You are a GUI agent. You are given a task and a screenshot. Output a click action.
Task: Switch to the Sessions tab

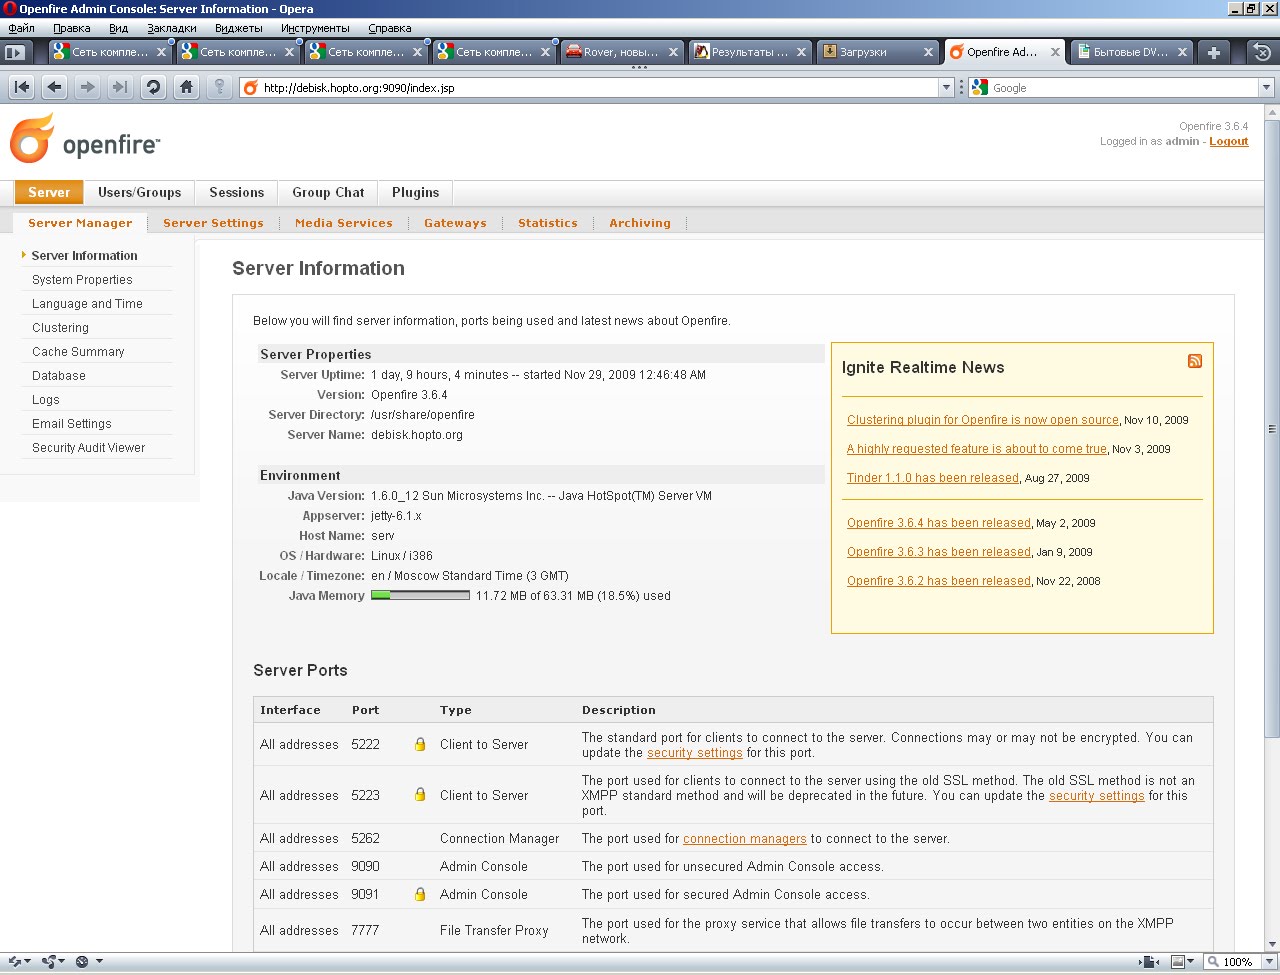[236, 192]
